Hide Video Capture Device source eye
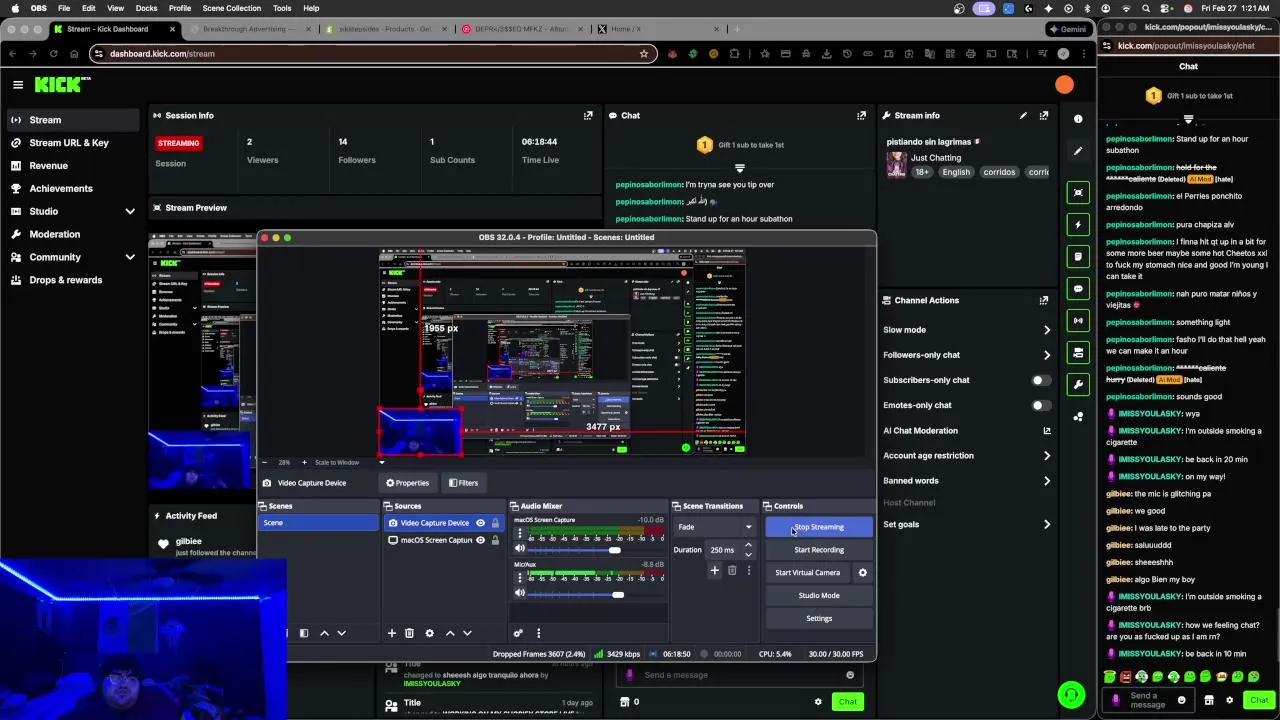The image size is (1280, 720). tap(480, 523)
